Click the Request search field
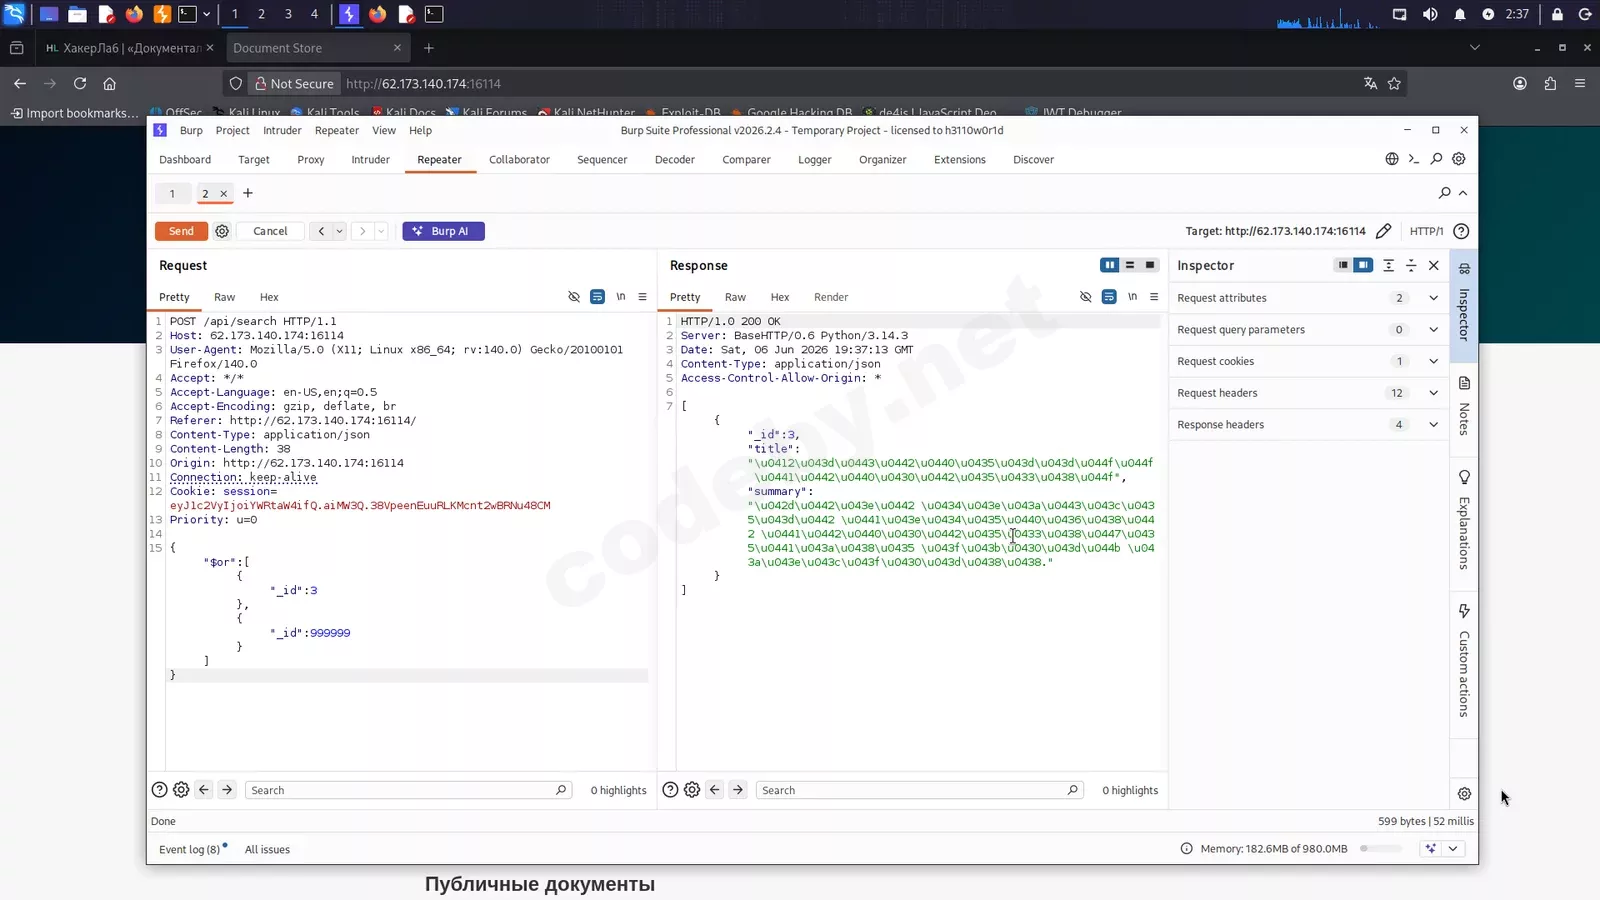The image size is (1600, 900). [408, 790]
